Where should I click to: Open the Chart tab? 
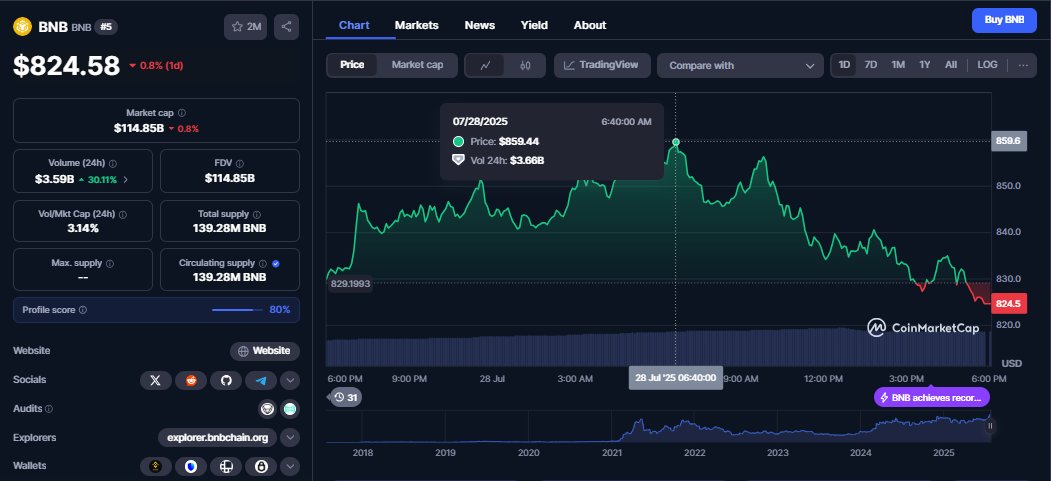point(354,25)
